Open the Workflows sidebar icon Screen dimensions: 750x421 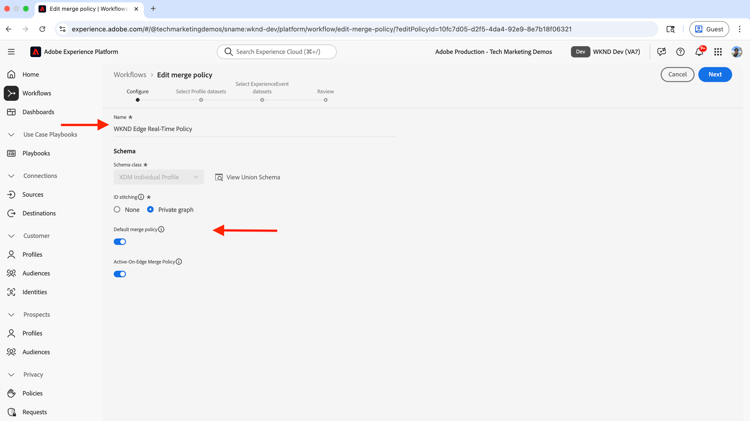pos(11,93)
